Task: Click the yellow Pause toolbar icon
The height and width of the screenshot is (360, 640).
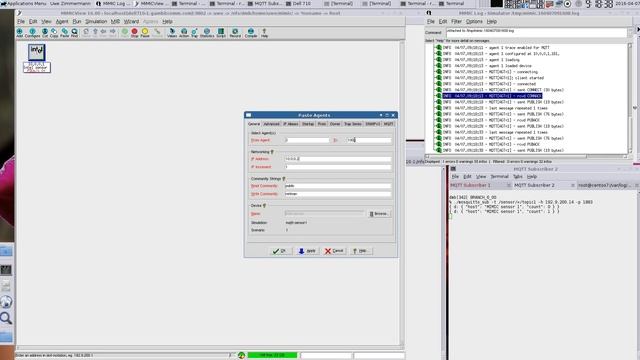Action: click(x=145, y=33)
